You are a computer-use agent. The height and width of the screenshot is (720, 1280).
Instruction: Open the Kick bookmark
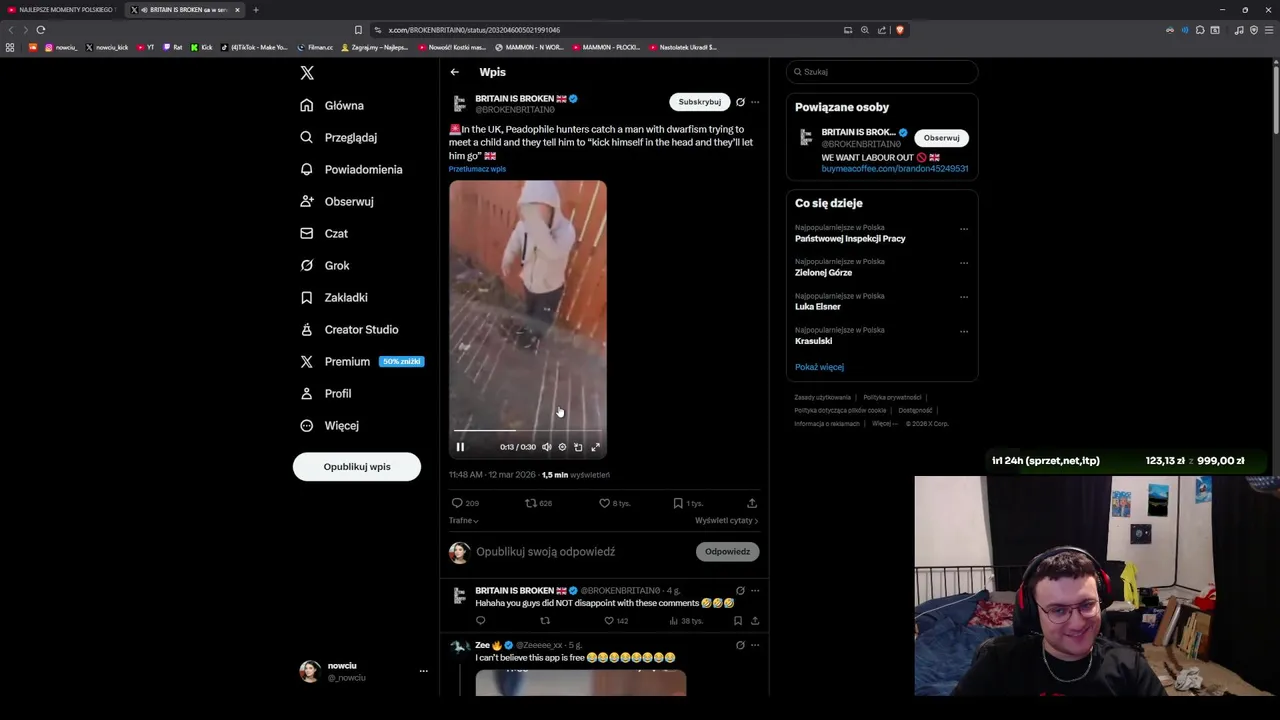tap(201, 47)
